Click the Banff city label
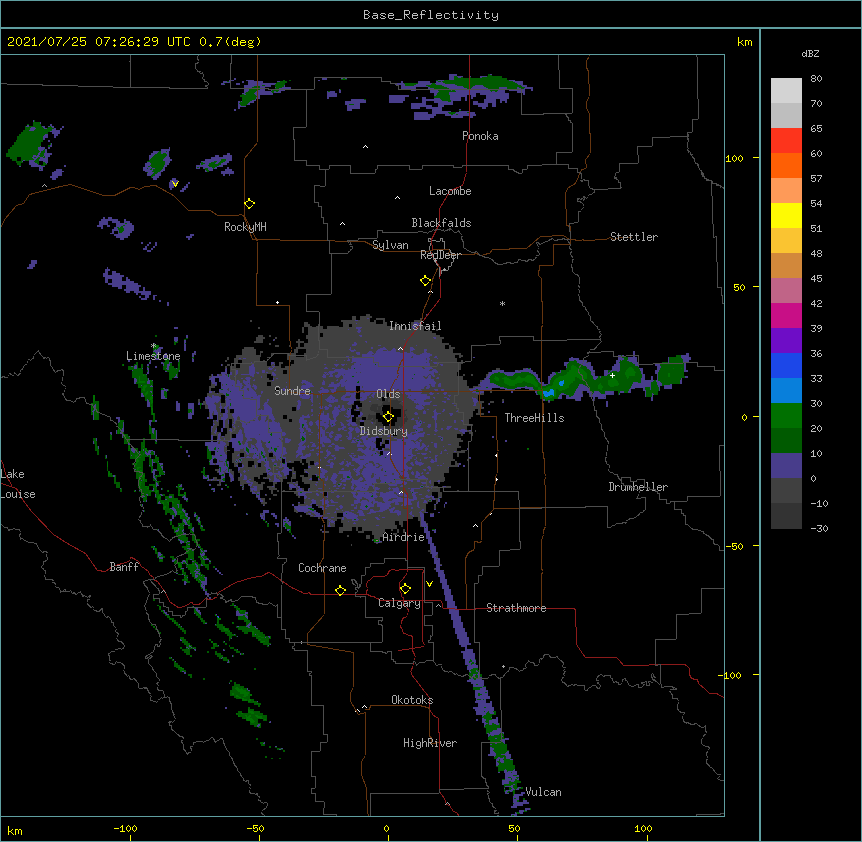Image resolution: width=862 pixels, height=842 pixels. (x=124, y=567)
